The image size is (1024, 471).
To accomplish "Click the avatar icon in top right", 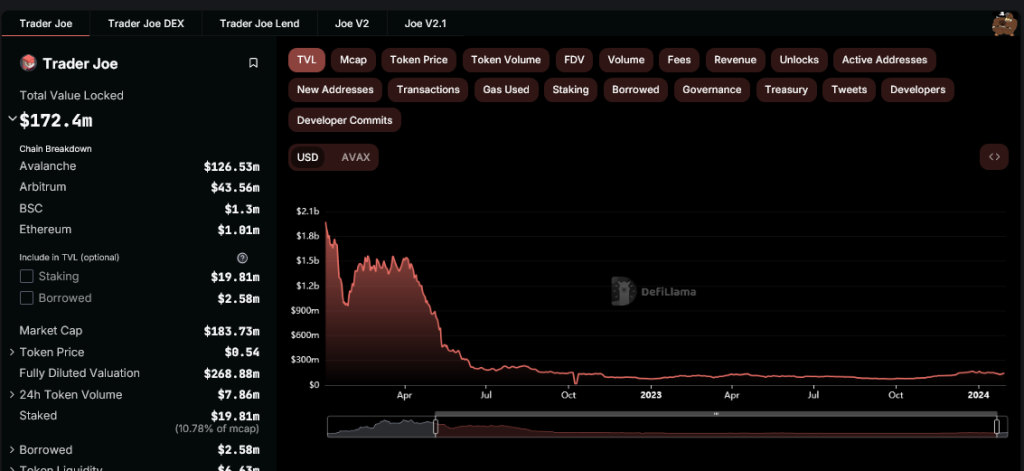I will pyautogui.click(x=1002, y=22).
